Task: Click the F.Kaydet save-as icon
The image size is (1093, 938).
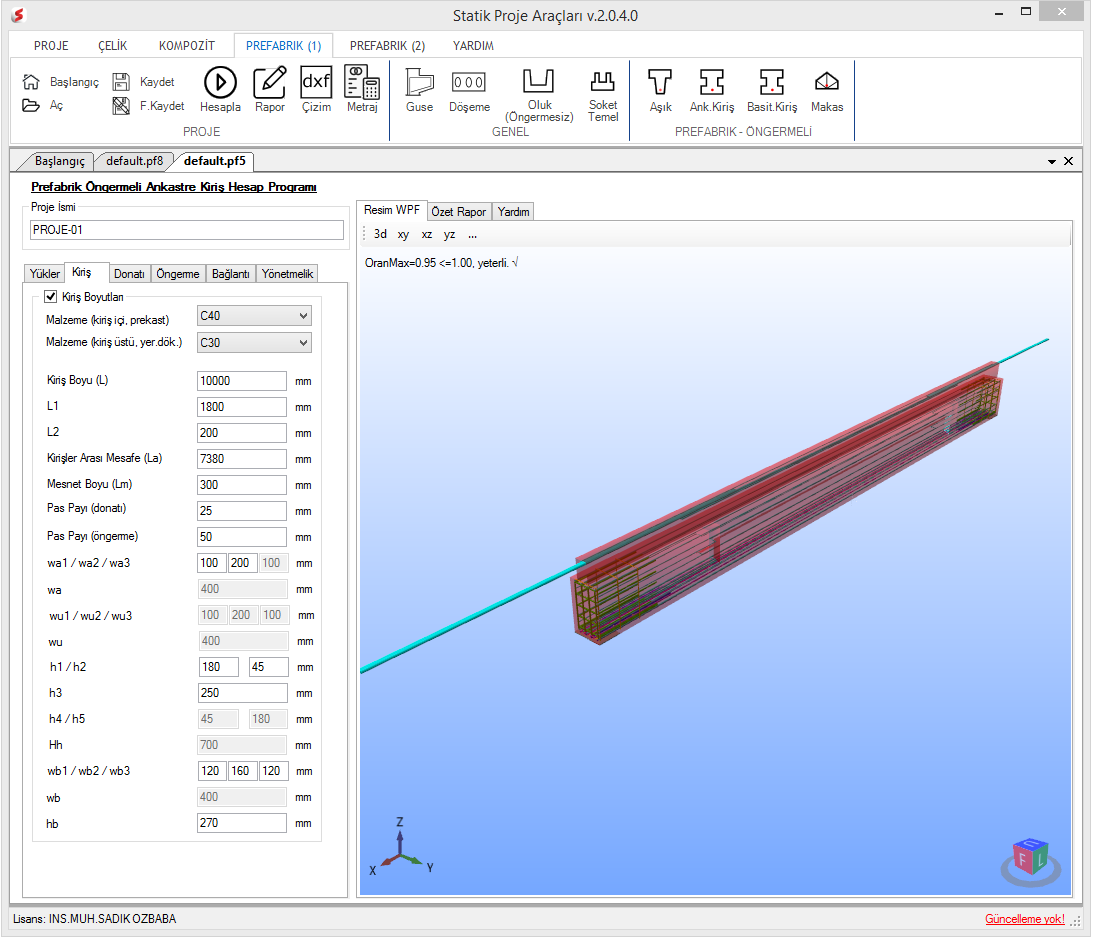Action: coord(121,106)
